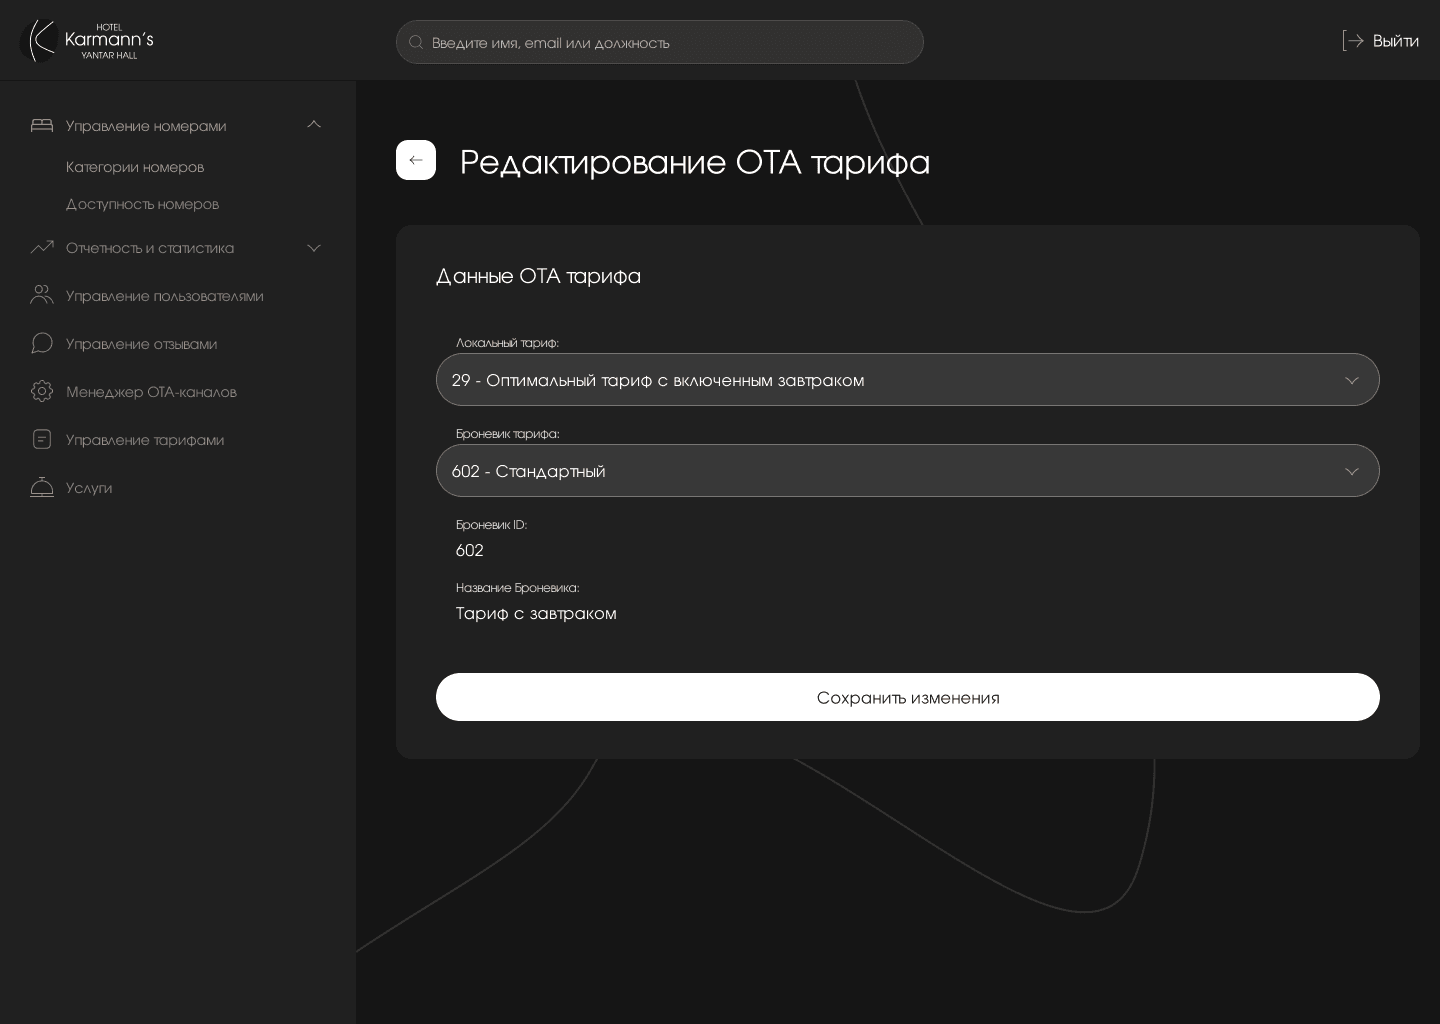This screenshot has width=1440, height=1024.
Task: Click the search magnifier icon
Action: click(x=417, y=42)
